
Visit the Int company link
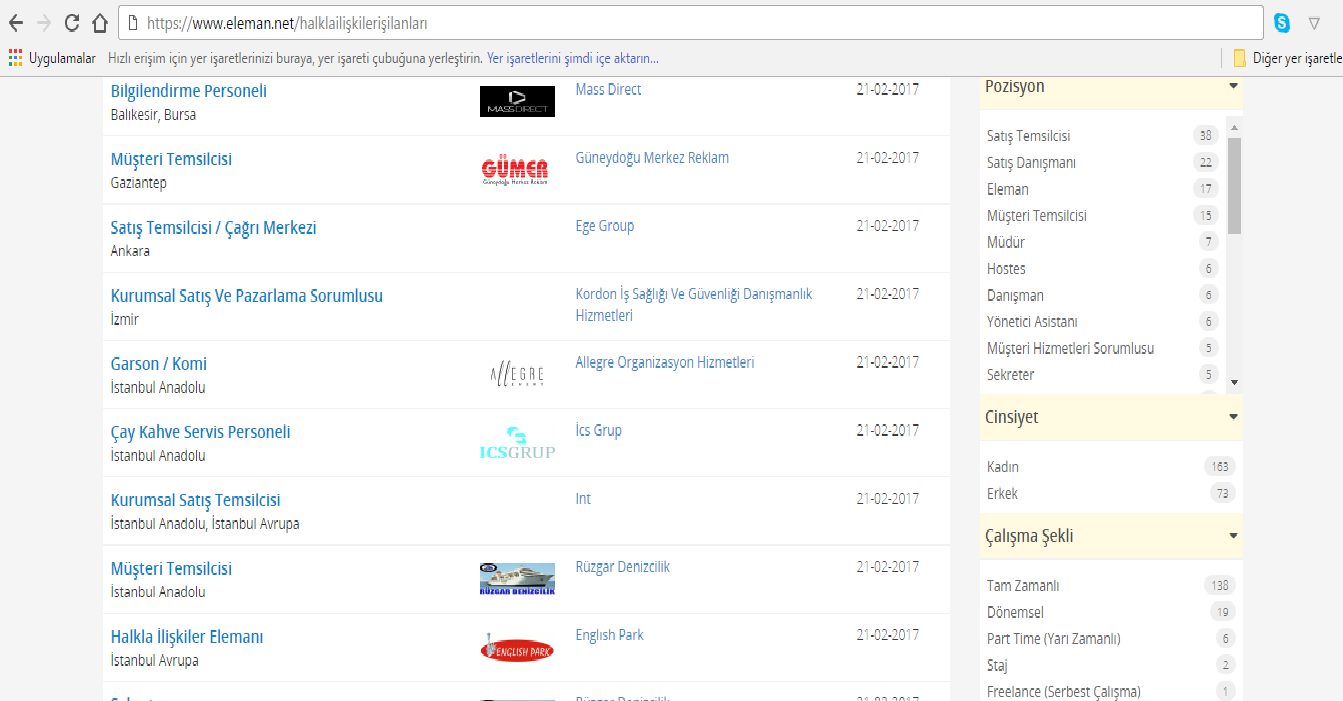point(583,499)
